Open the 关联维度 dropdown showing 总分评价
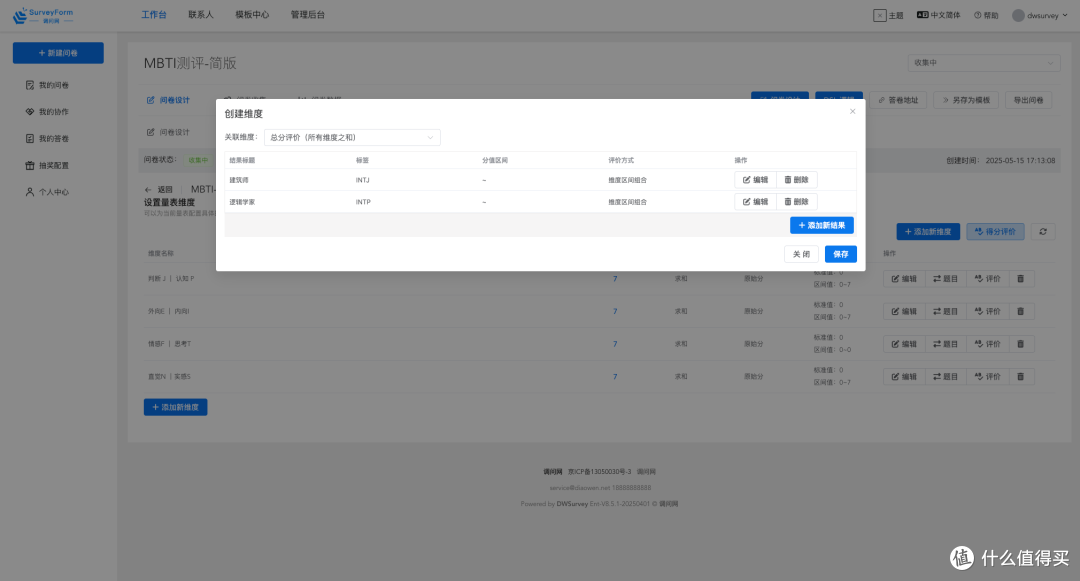1080x581 pixels. (x=352, y=137)
